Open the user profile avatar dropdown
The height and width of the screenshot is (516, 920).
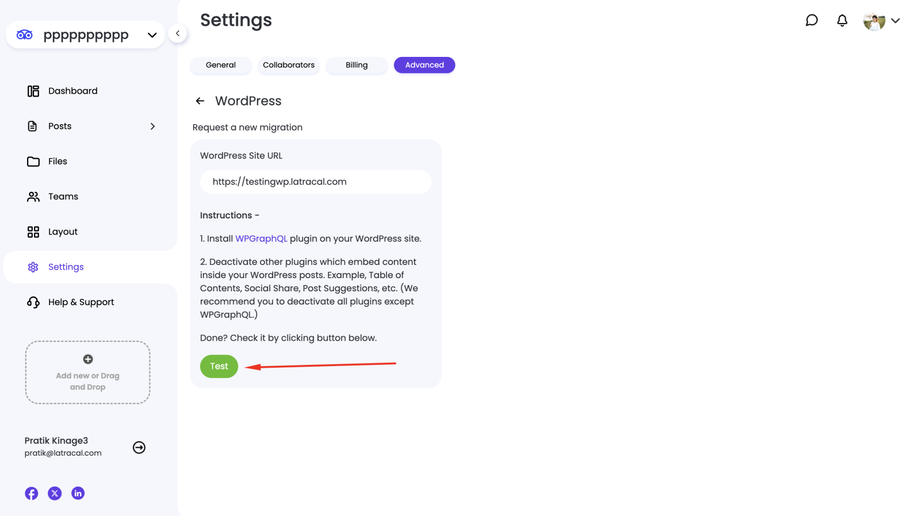[x=881, y=20]
